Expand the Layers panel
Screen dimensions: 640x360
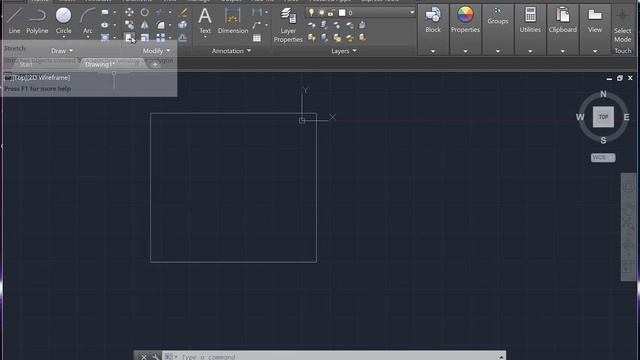click(x=344, y=51)
